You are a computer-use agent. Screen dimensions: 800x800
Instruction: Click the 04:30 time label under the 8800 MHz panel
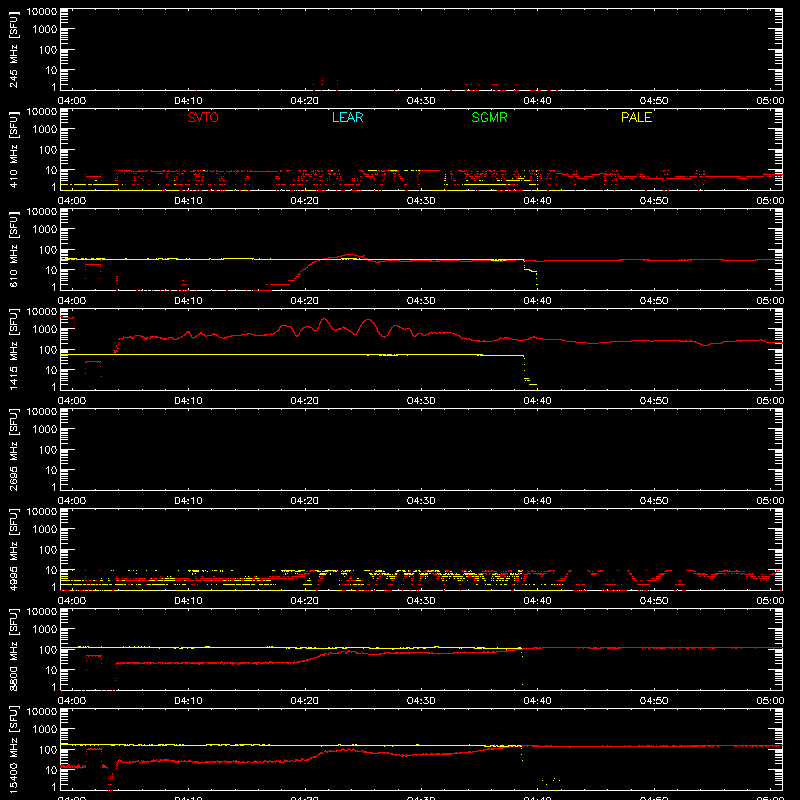coord(421,701)
